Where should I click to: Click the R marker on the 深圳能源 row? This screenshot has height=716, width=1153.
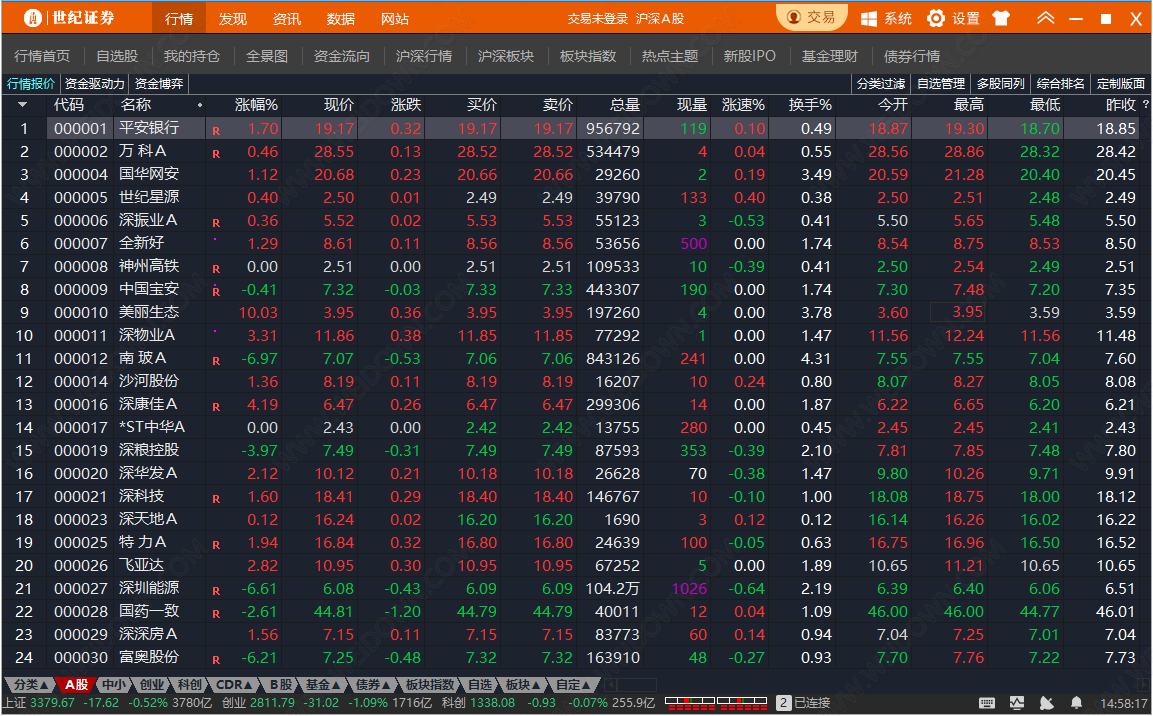coord(216,590)
